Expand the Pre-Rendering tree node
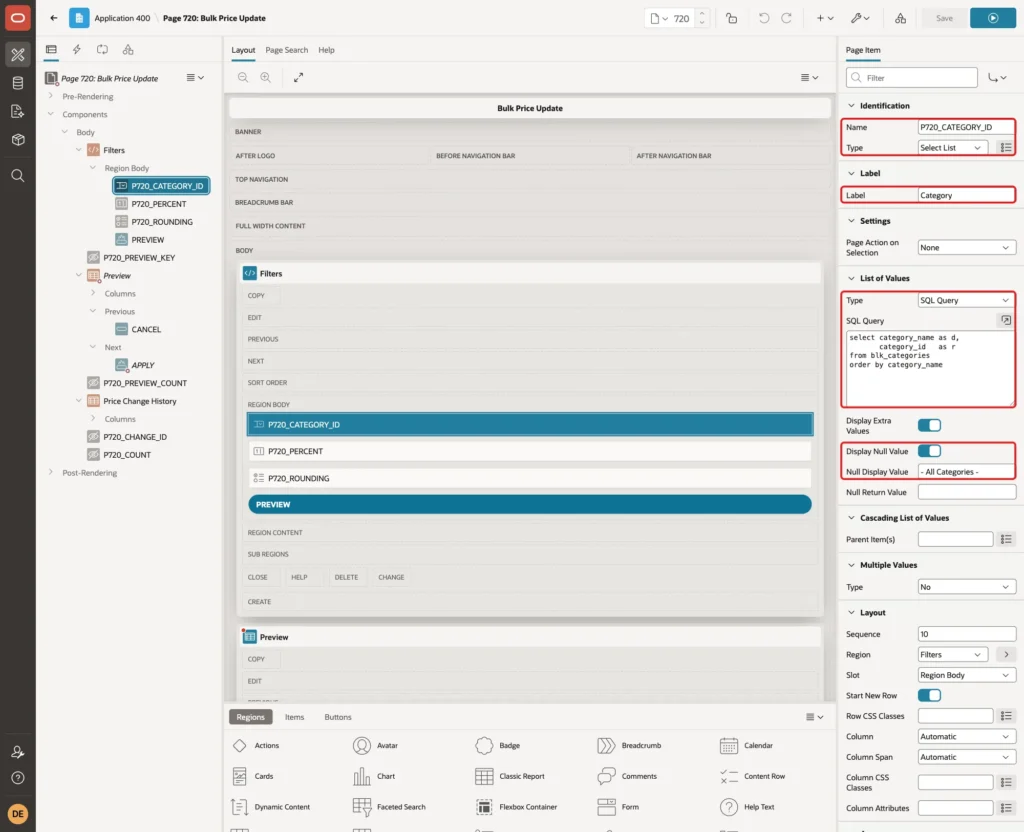The image size is (1024, 832). 51,96
